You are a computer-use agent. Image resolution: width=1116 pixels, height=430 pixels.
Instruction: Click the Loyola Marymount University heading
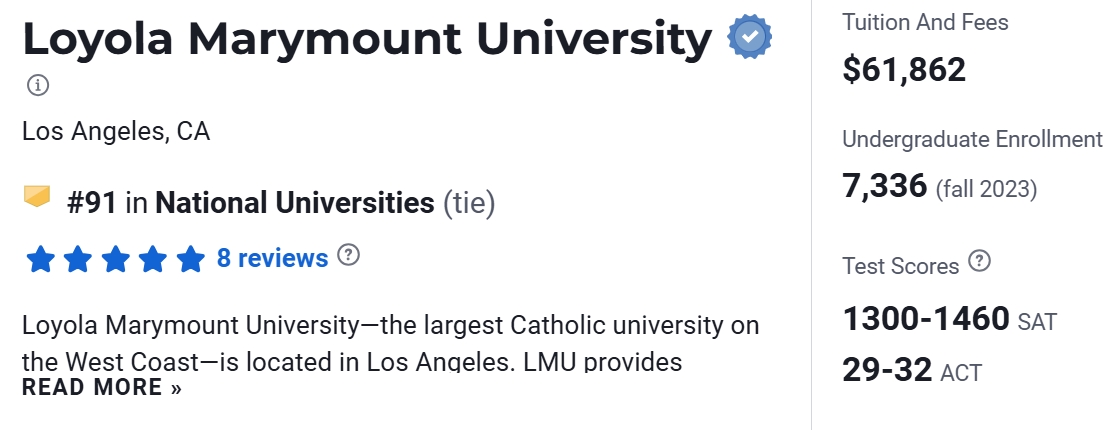[x=366, y=40]
